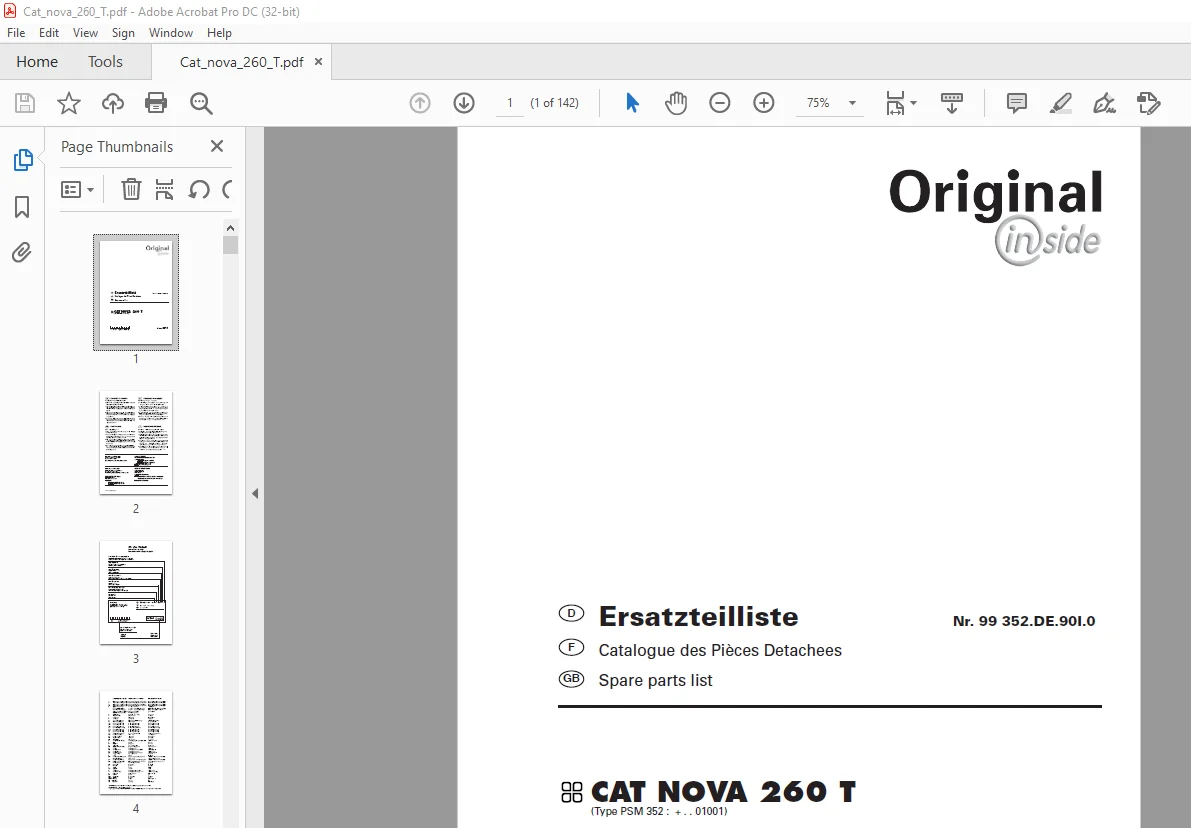Open the zoom level dropdown
Image resolution: width=1191 pixels, height=828 pixels.
[852, 103]
